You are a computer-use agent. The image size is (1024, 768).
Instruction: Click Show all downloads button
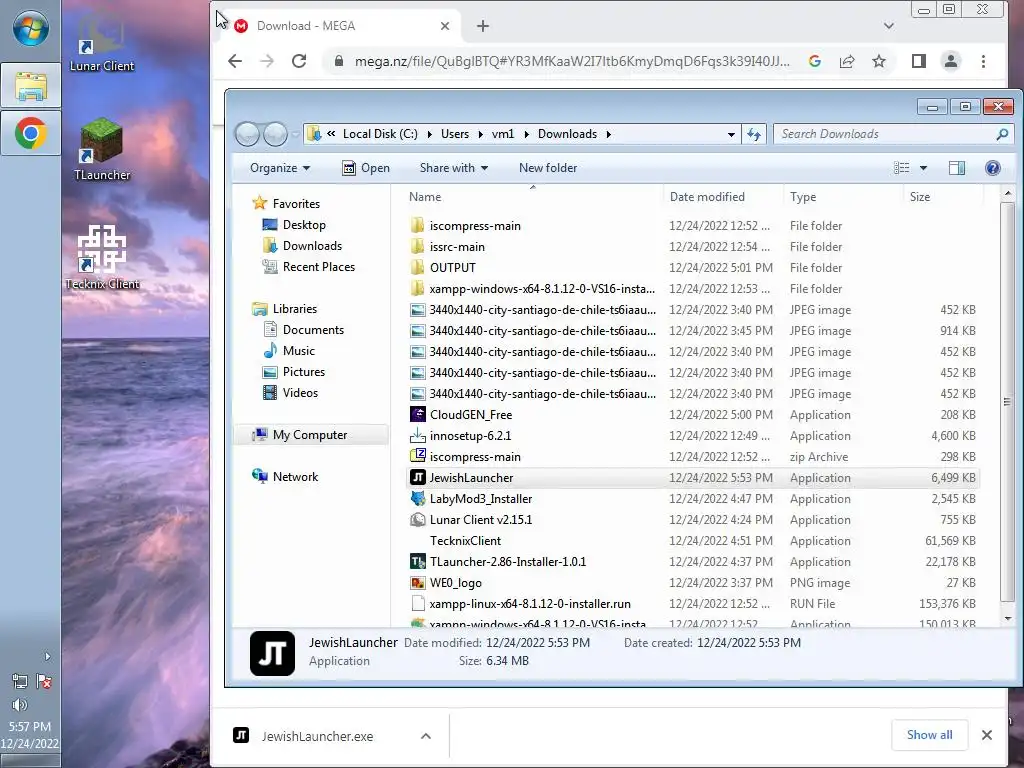tap(929, 735)
